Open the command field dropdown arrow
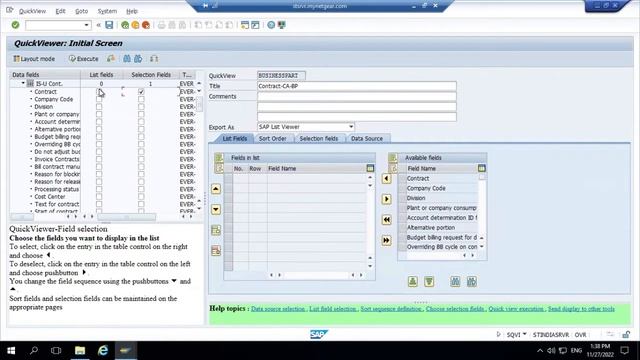 (x=86, y=25)
